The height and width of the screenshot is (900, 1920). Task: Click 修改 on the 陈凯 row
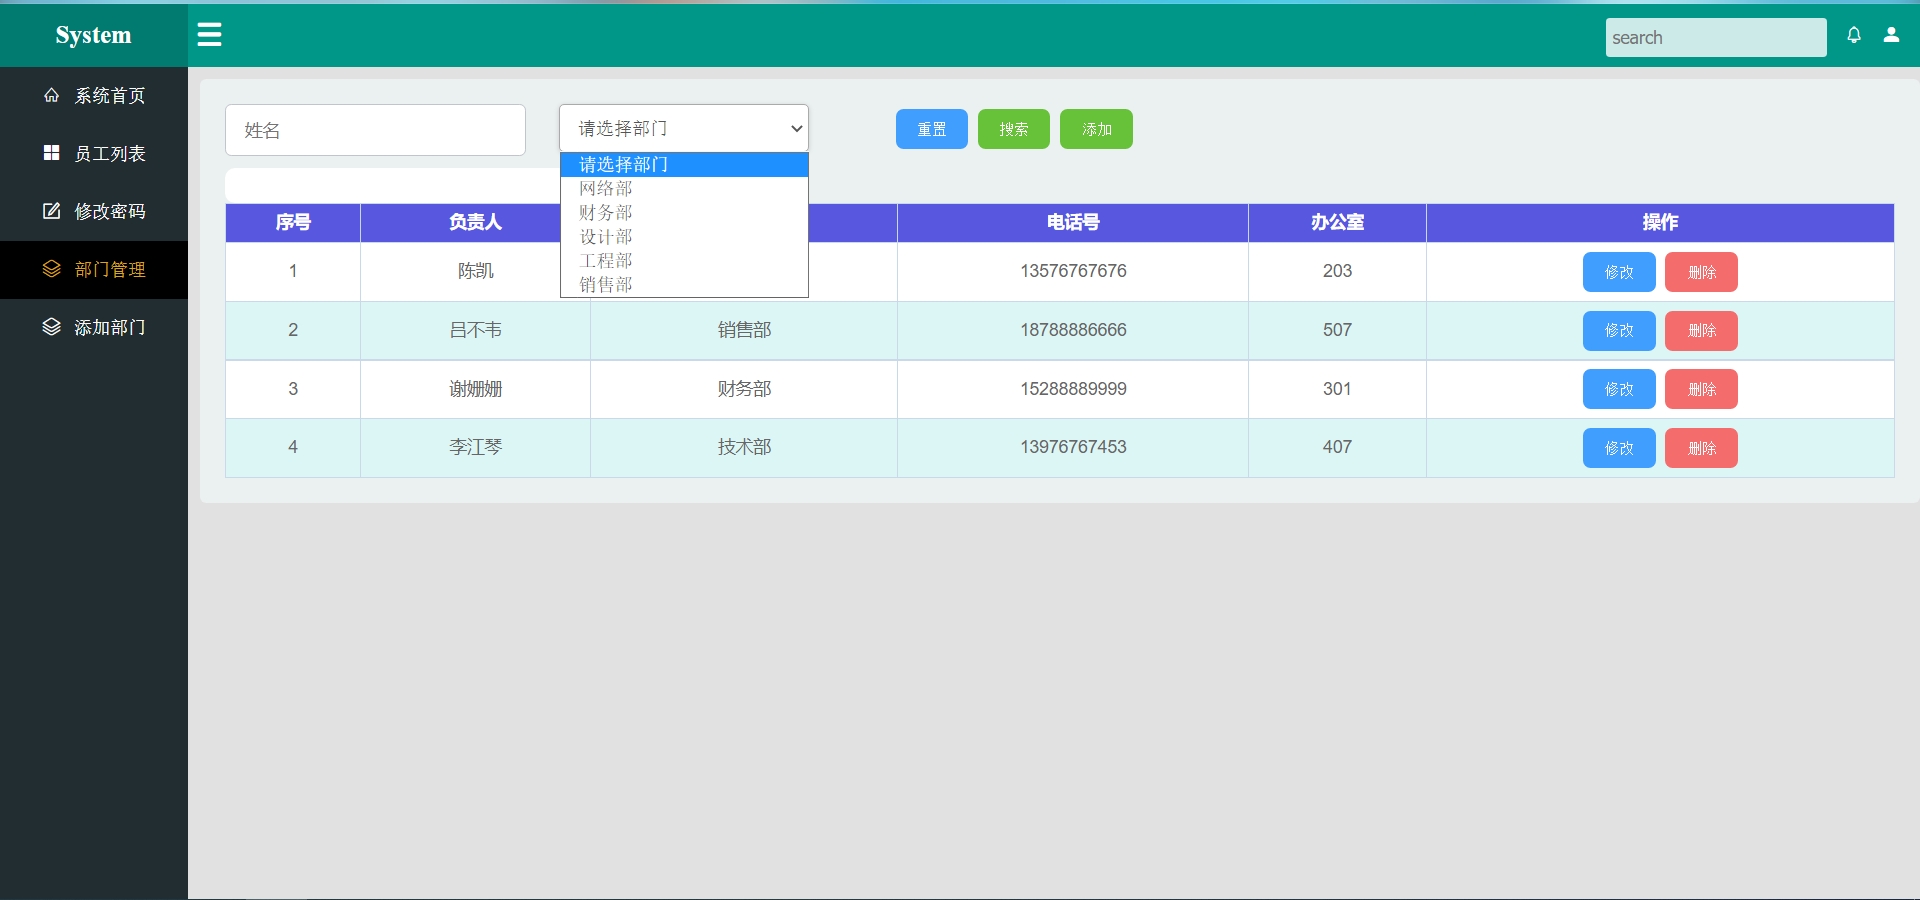coord(1617,272)
